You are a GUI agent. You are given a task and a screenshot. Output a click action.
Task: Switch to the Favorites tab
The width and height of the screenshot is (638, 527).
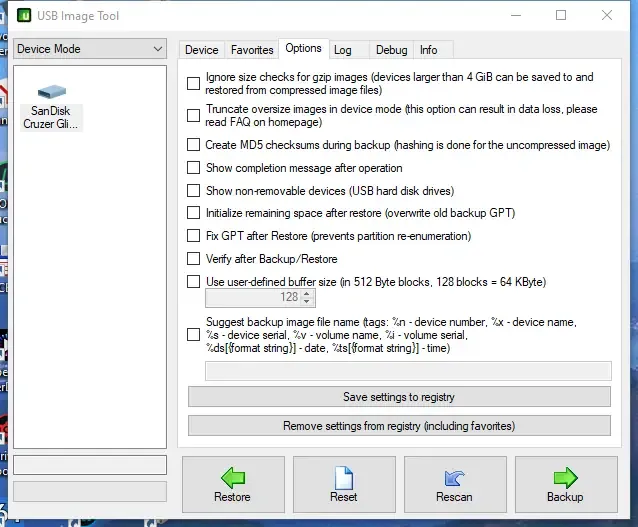[252, 50]
